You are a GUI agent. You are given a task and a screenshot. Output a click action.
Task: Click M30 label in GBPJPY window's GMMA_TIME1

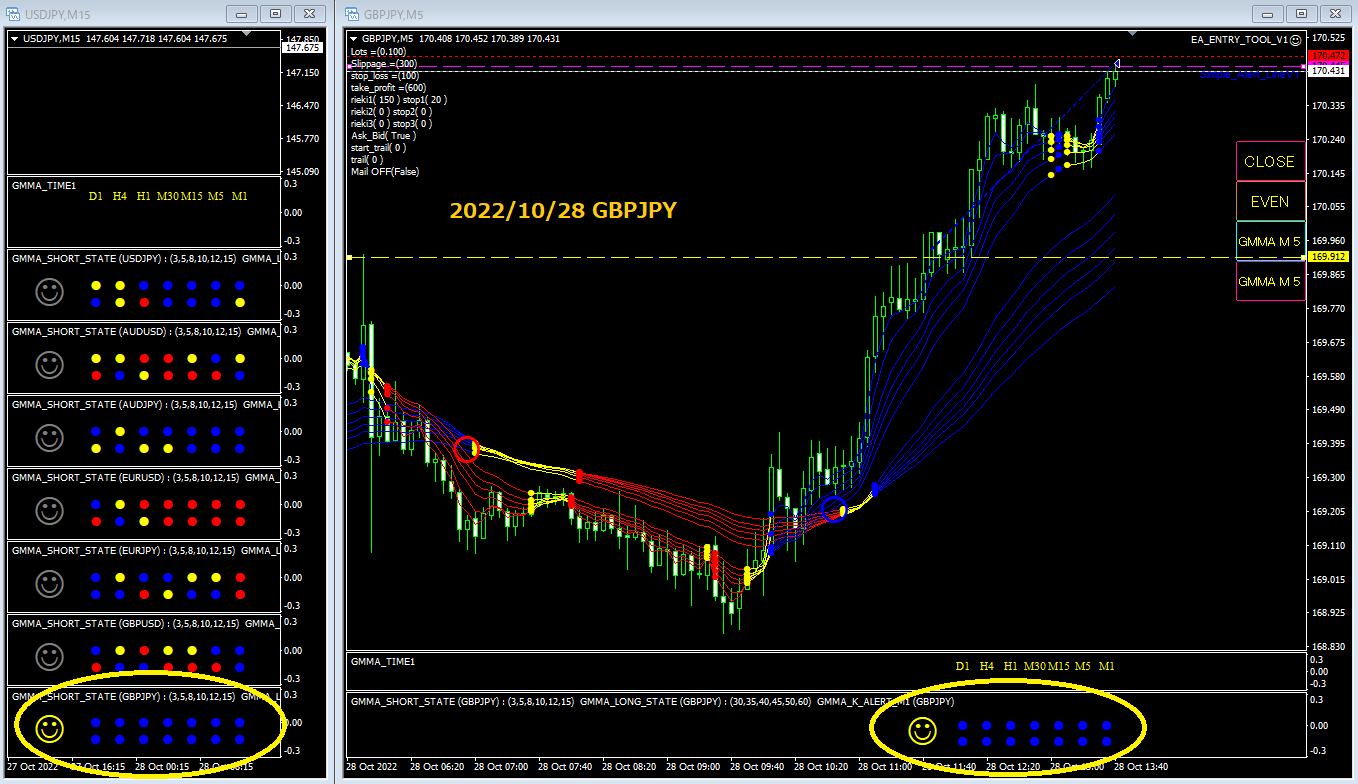[x=1035, y=666]
